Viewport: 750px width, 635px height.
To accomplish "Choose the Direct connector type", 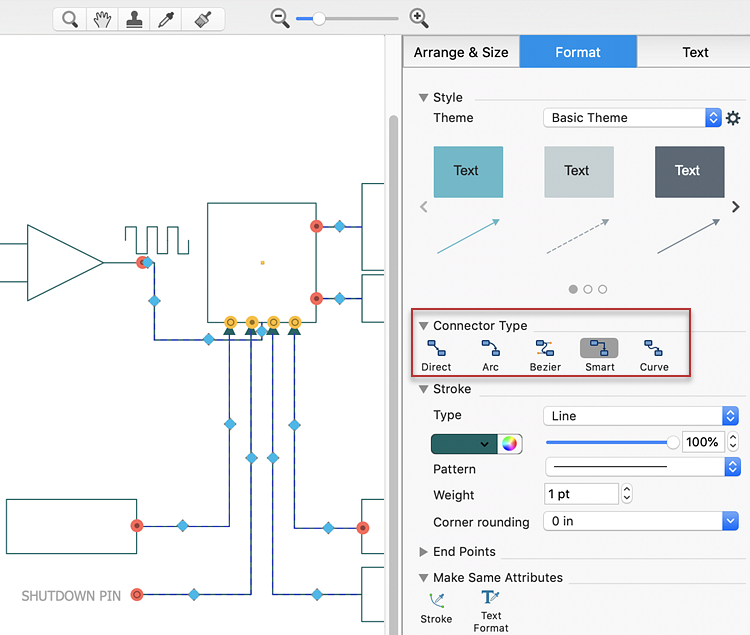I will pos(436,355).
